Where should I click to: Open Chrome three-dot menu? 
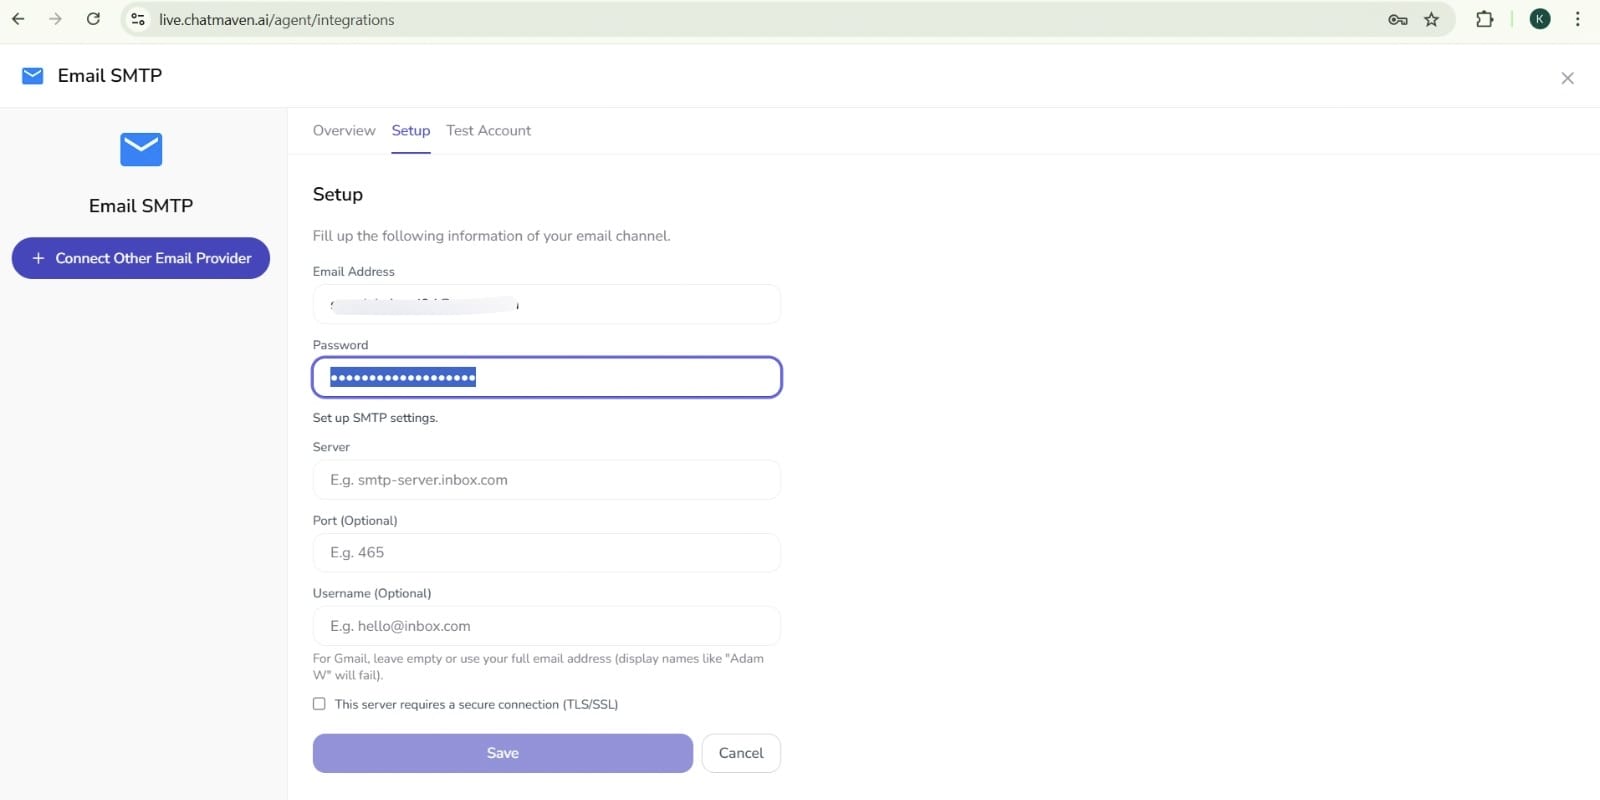click(x=1578, y=19)
